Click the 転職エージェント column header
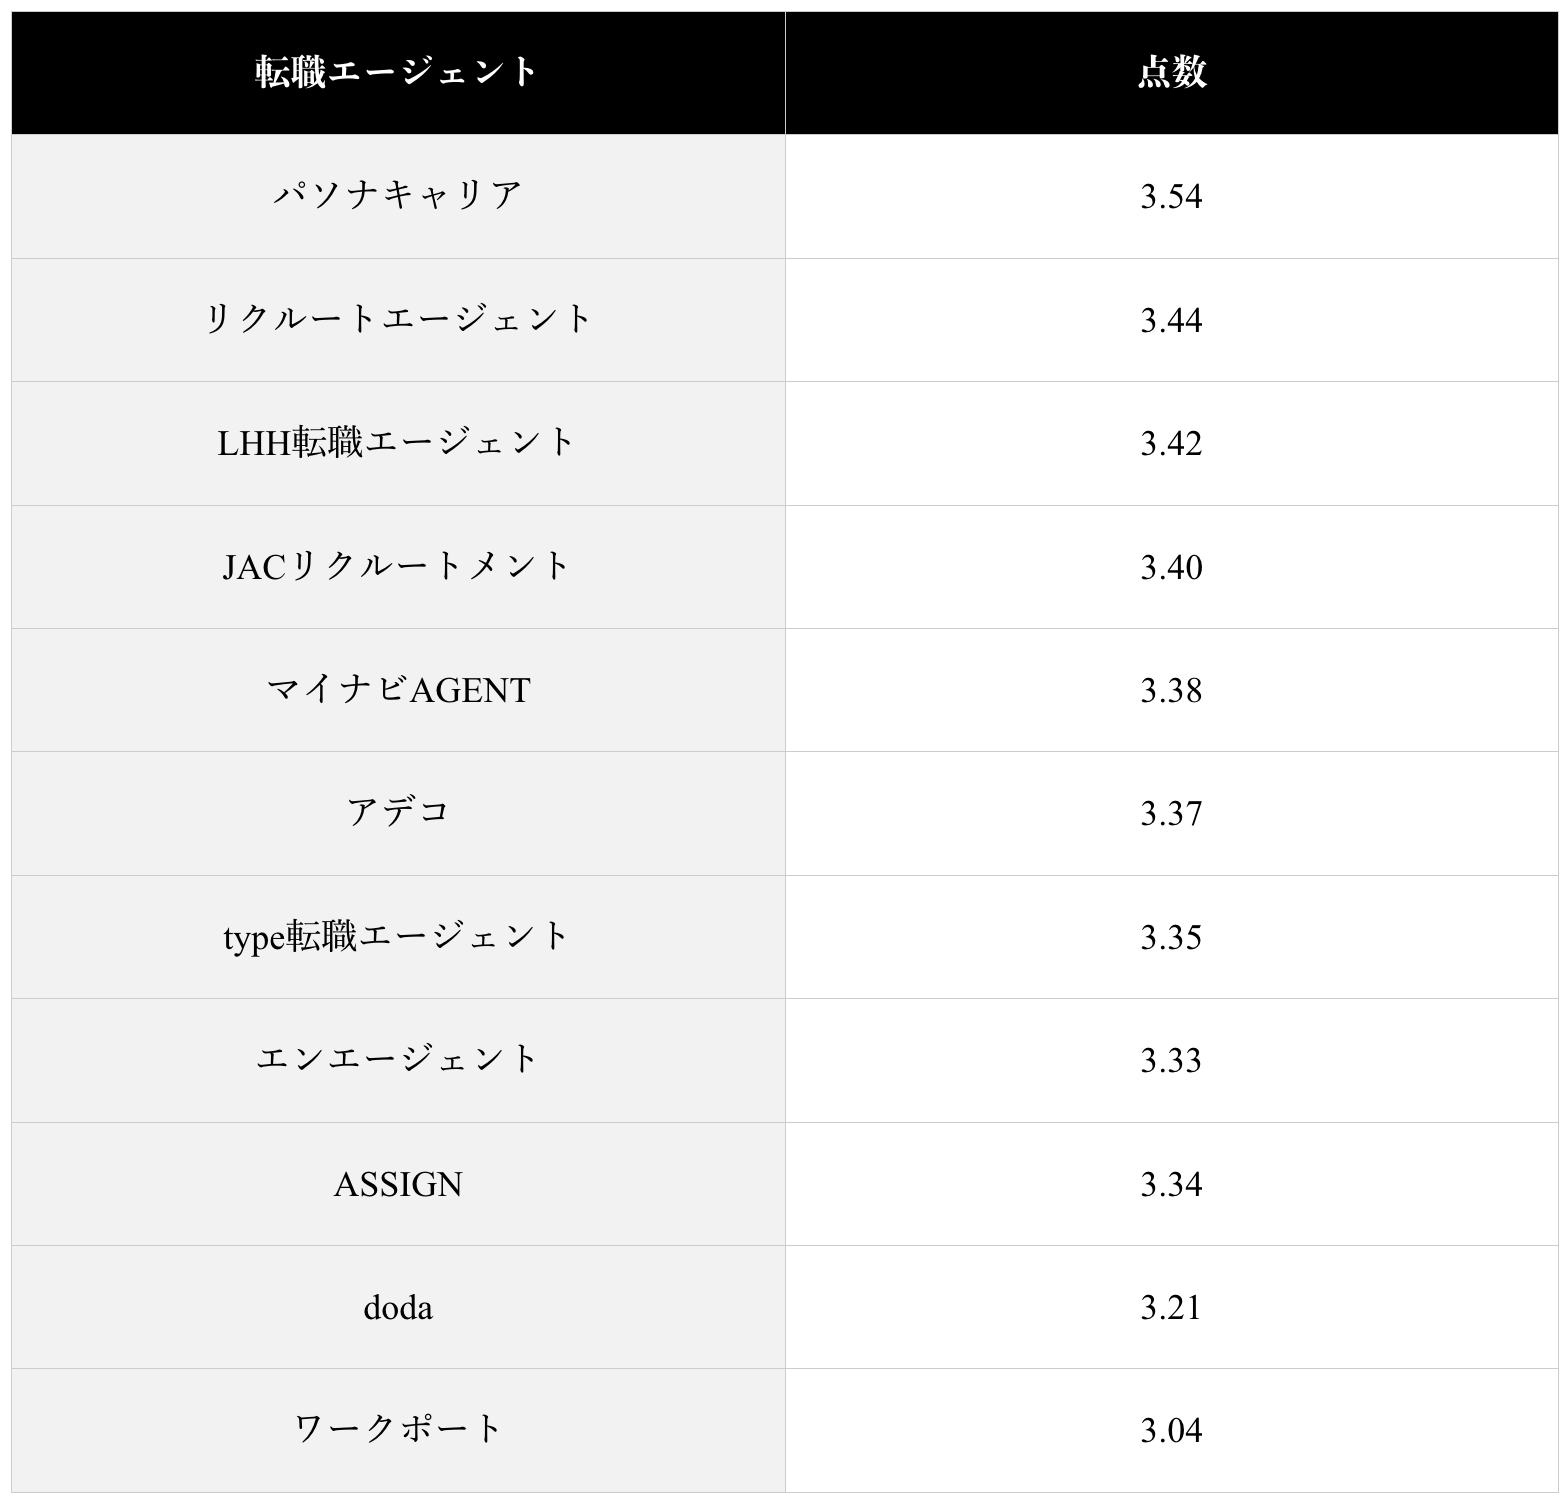The image size is (1568, 1504). [397, 72]
